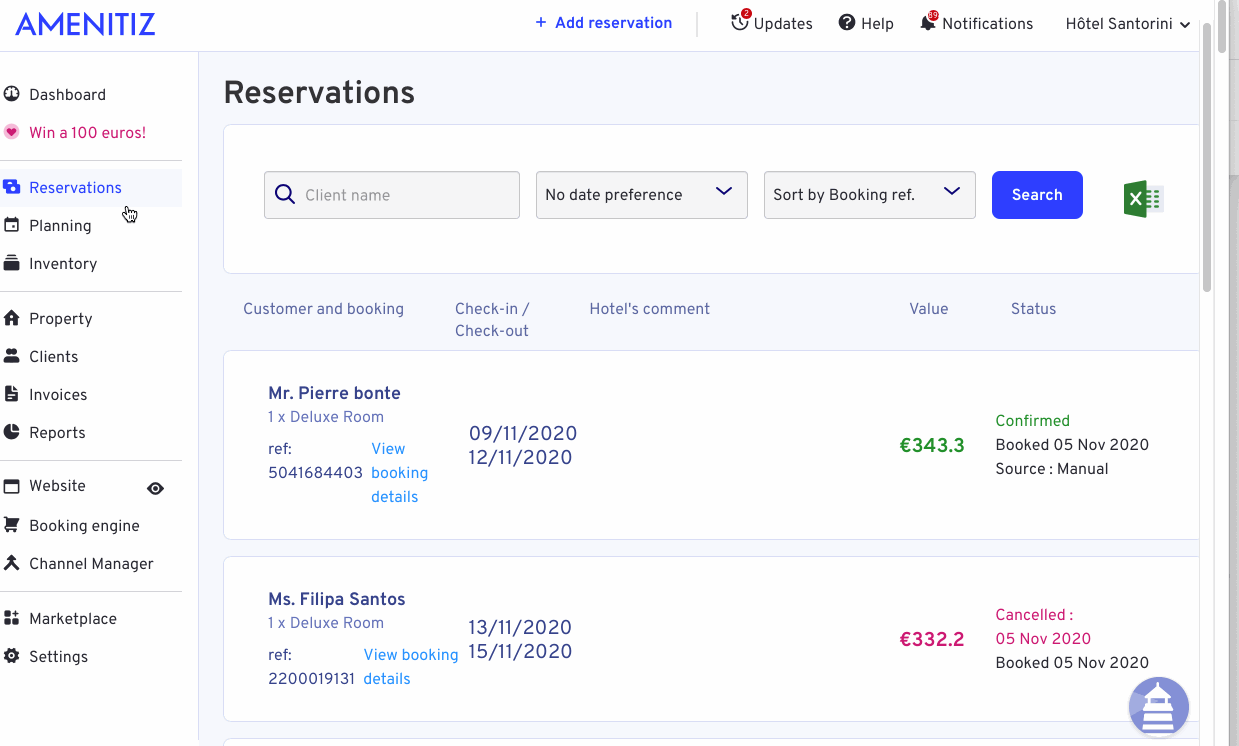This screenshot has width=1239, height=746.
Task: Click the Ms. Filipa Santos customer name
Action: [x=337, y=599]
